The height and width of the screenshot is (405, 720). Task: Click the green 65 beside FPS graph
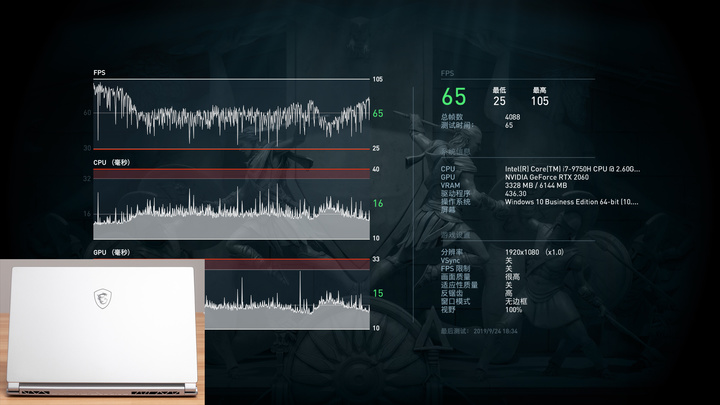point(378,113)
